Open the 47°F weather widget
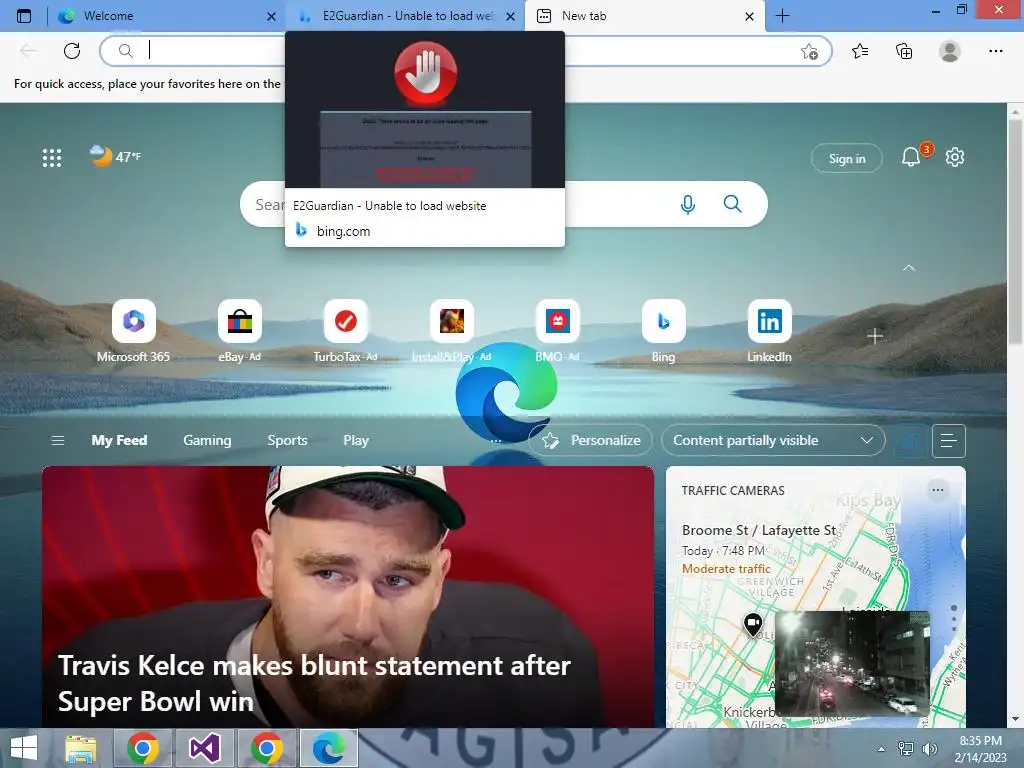Viewport: 1024px width, 768px height. [x=115, y=156]
